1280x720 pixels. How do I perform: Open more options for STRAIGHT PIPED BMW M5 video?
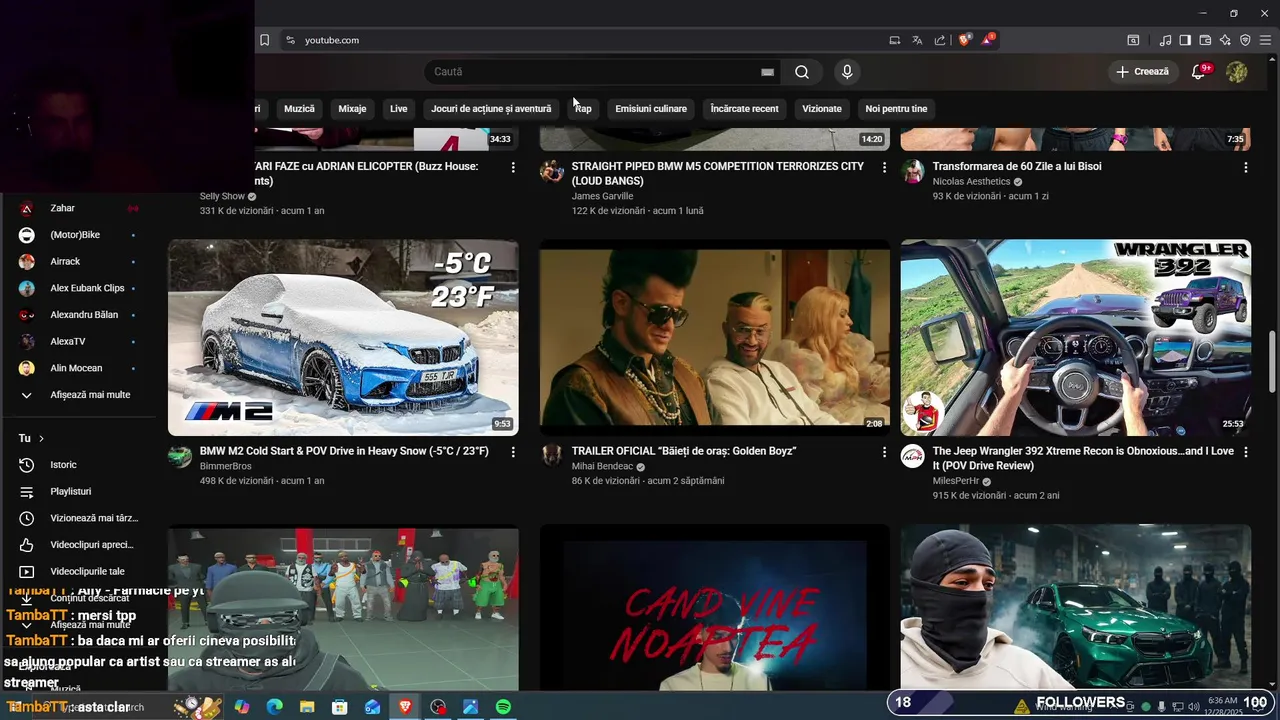884,167
